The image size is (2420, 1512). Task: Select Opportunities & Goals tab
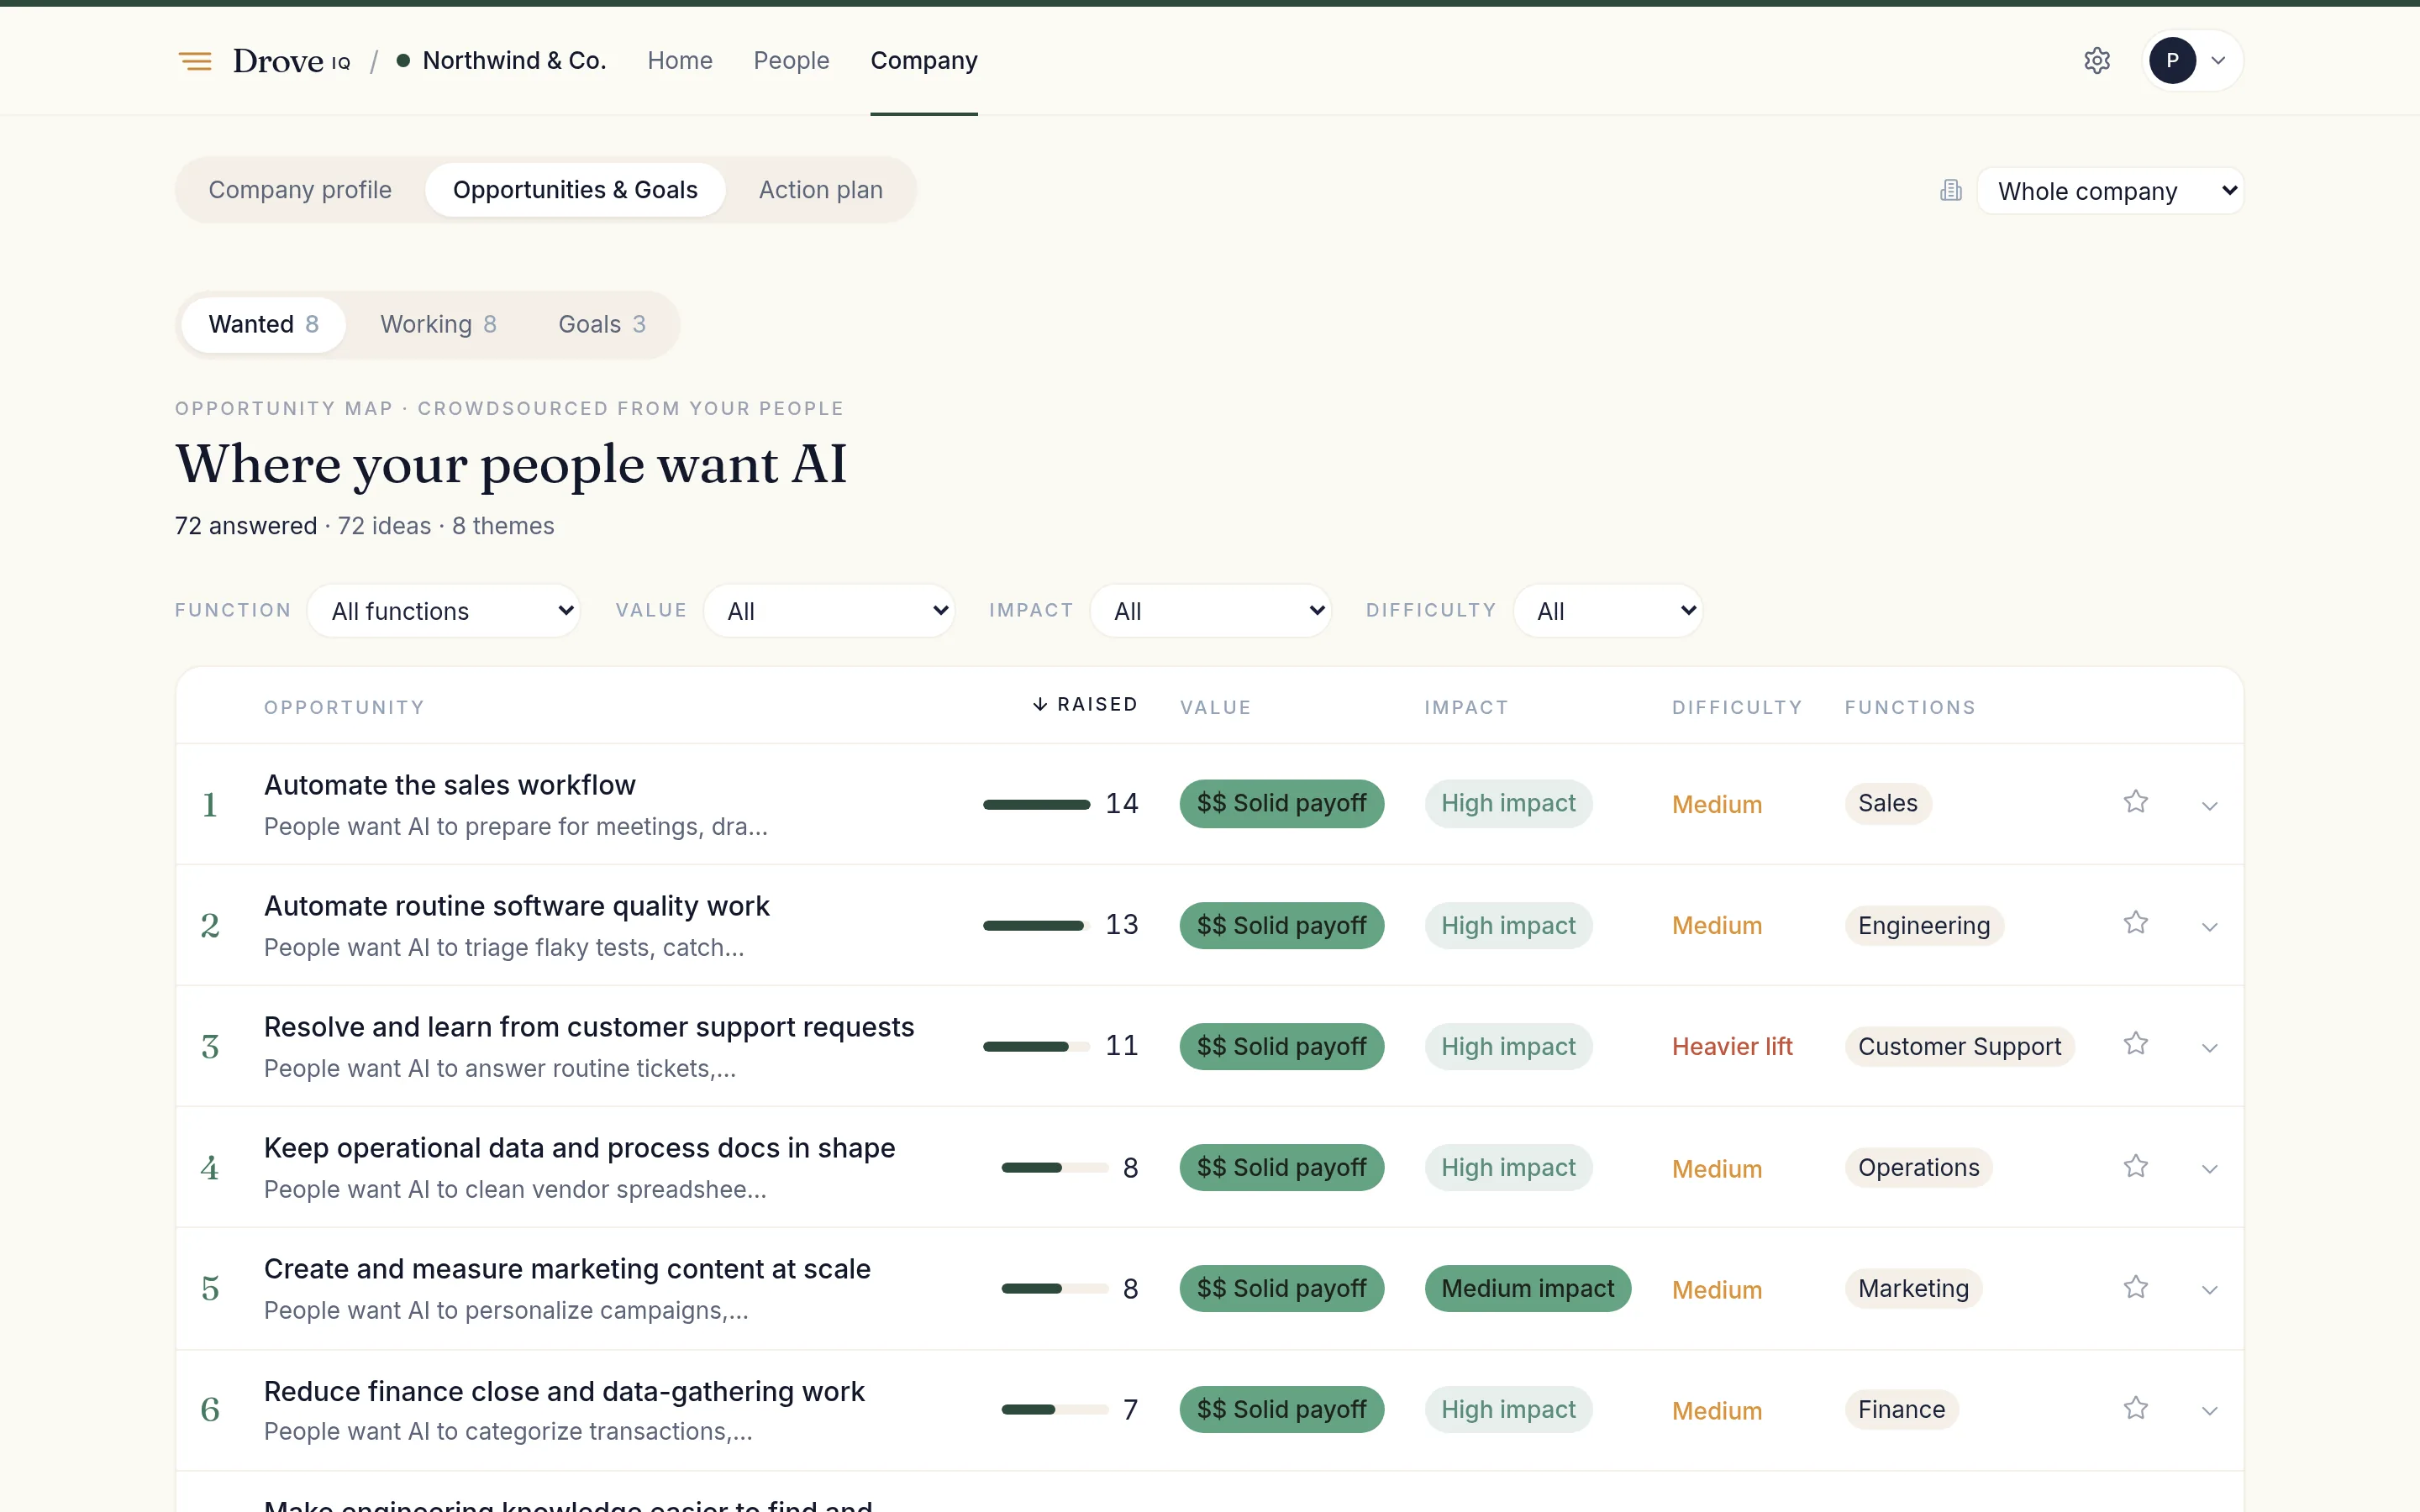575,190
